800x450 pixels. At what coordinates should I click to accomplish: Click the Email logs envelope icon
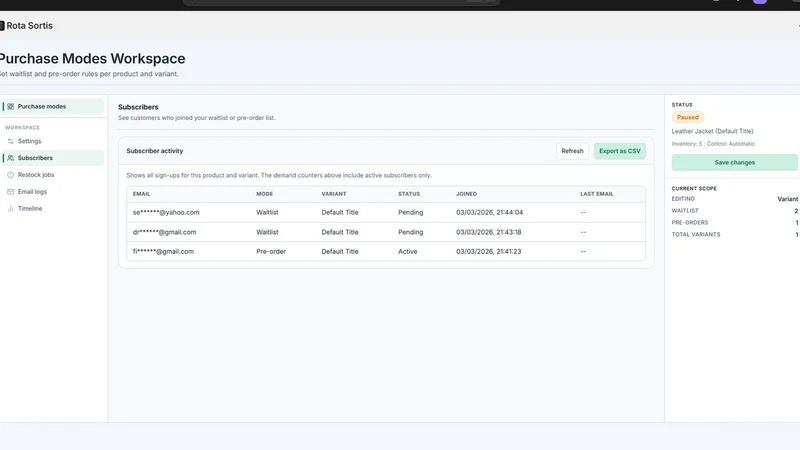click(x=10, y=192)
